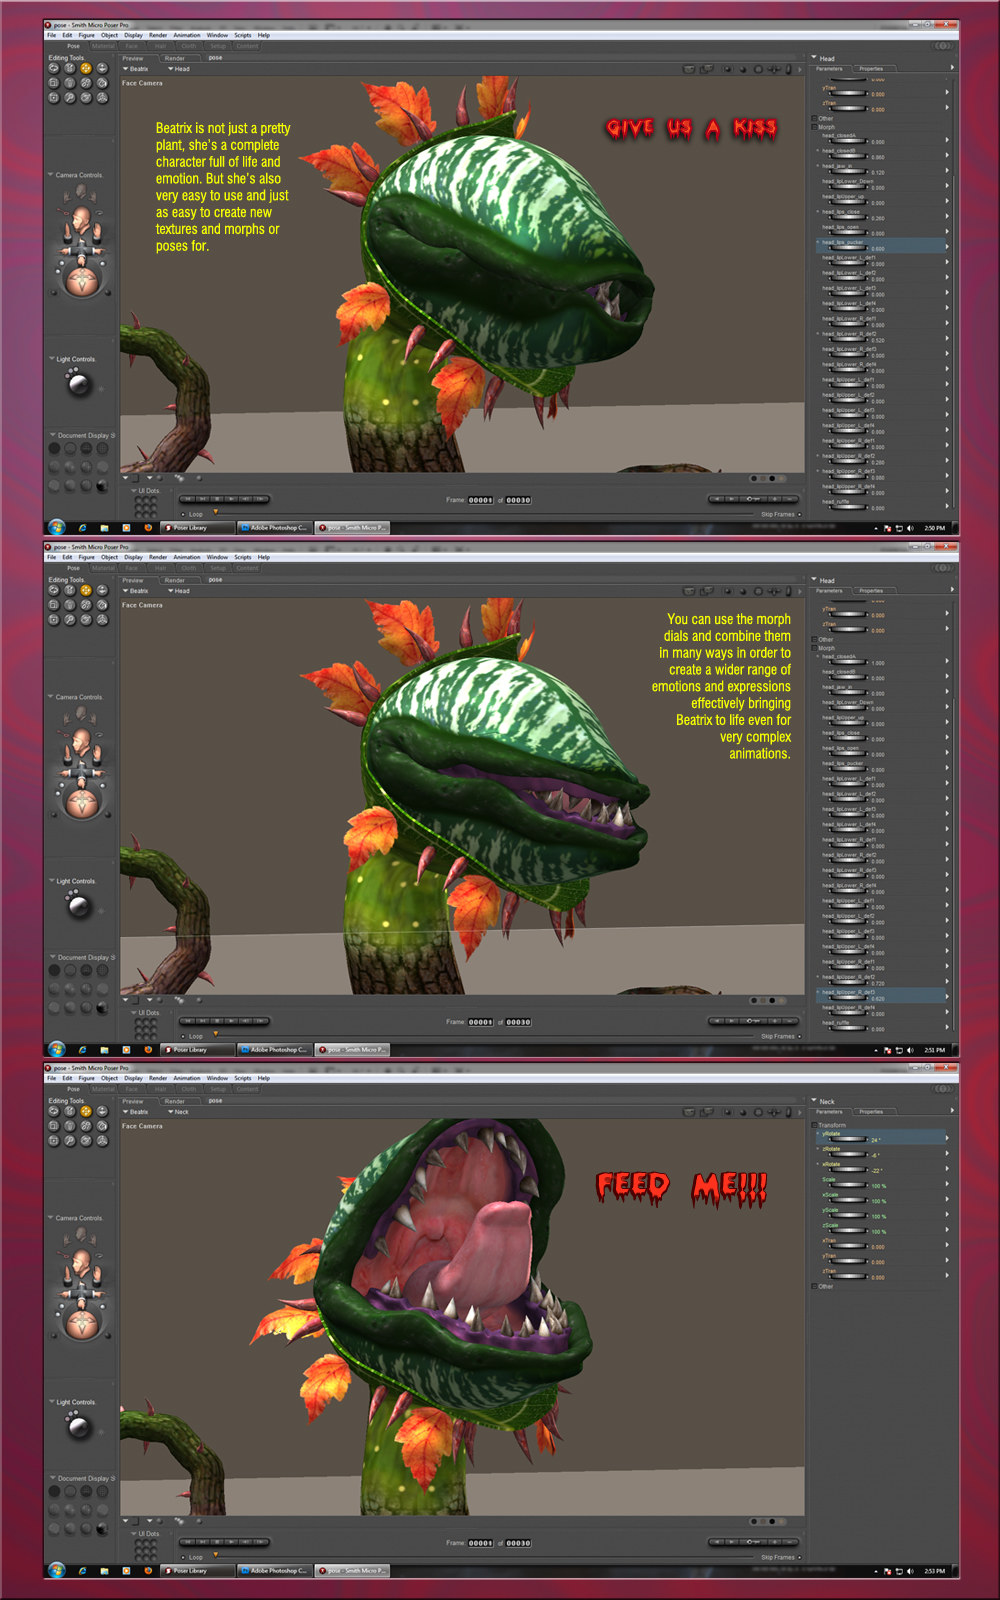Open the Animation menu in bottom window
The height and width of the screenshot is (1600, 1000).
click(x=187, y=1078)
